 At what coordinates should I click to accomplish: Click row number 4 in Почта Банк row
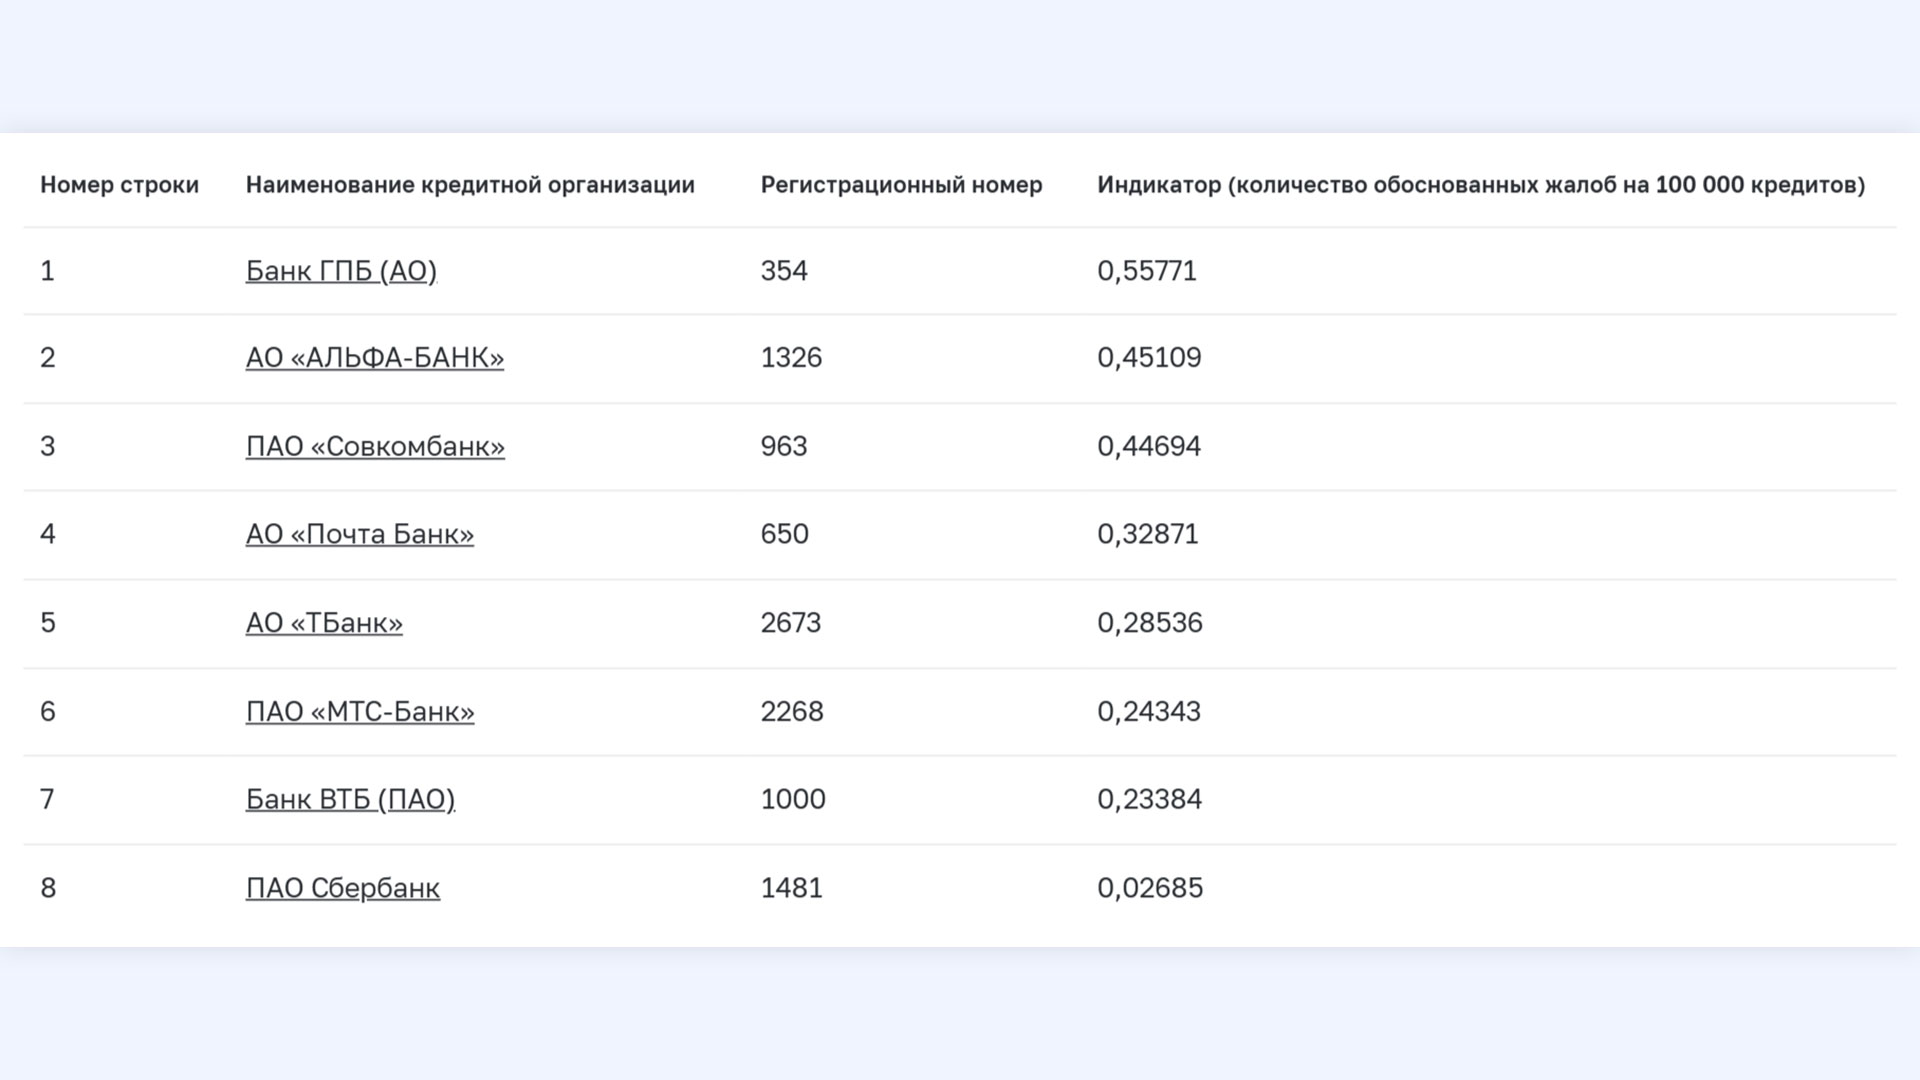[x=47, y=534]
